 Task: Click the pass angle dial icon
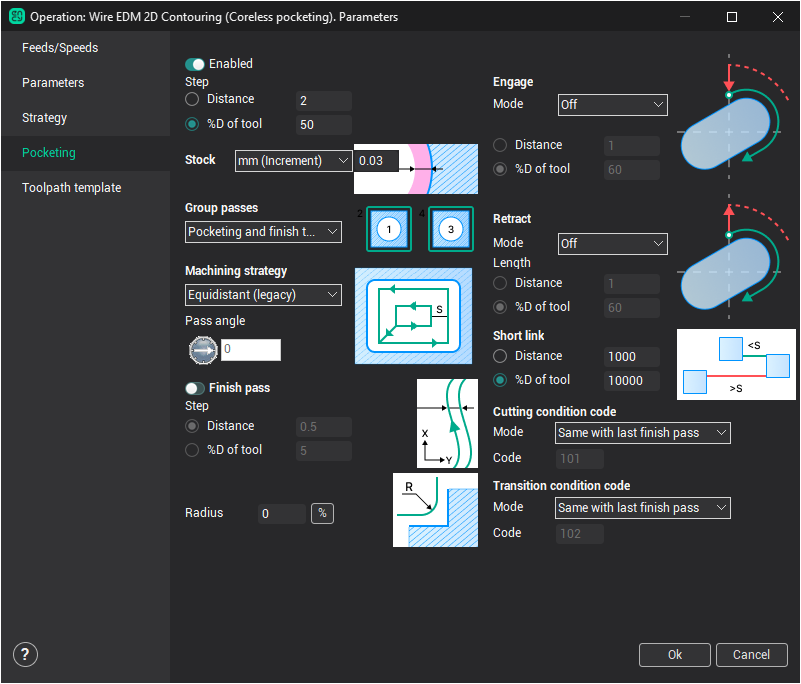203,350
